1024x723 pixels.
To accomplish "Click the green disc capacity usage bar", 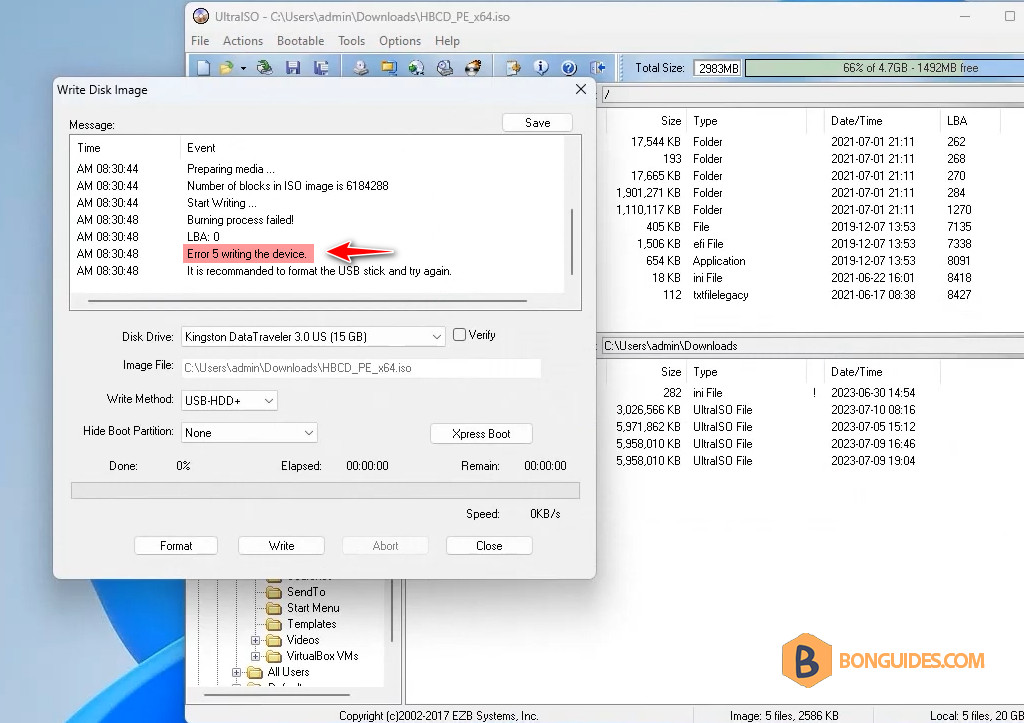I will (x=884, y=68).
